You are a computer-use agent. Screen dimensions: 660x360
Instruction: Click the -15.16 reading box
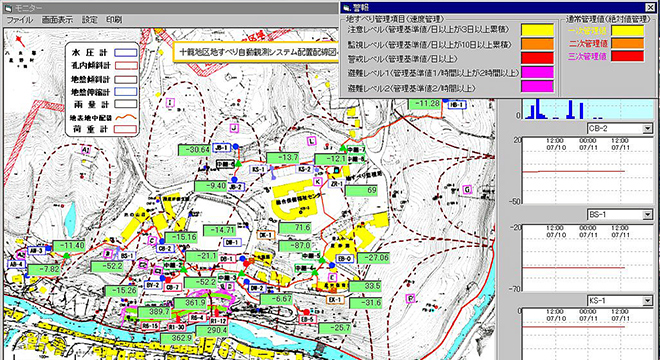pyautogui.click(x=181, y=238)
